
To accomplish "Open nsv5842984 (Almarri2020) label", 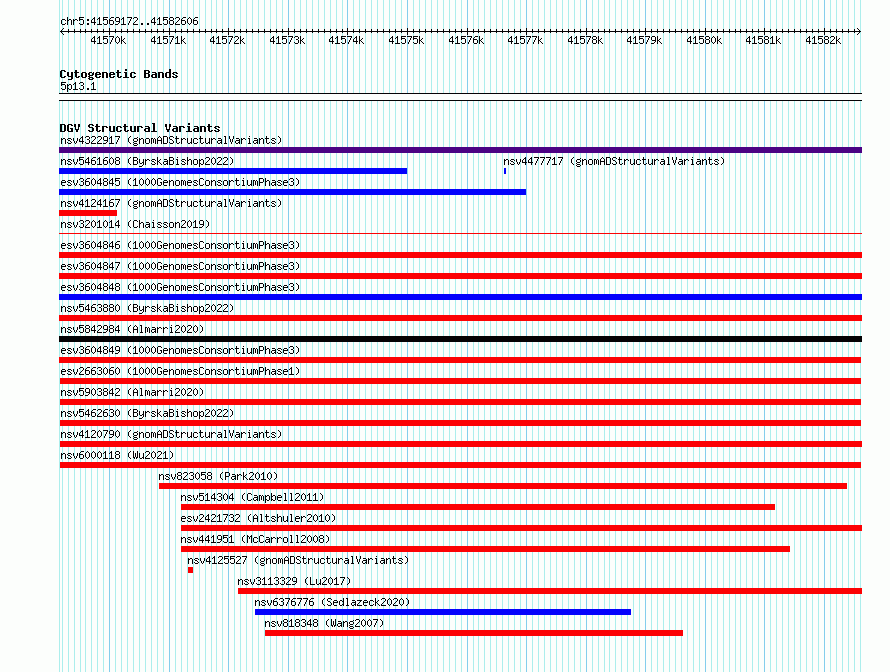I will click(132, 329).
